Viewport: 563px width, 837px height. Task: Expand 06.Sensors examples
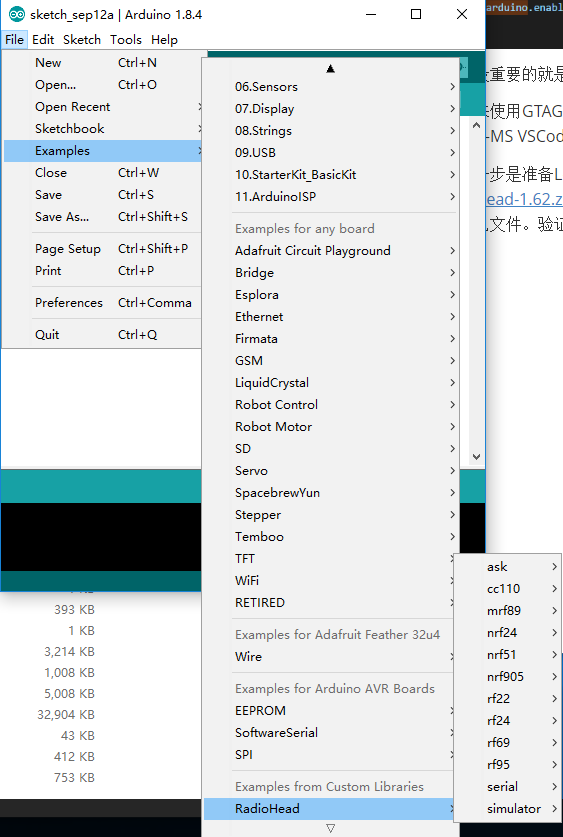tap(330, 86)
